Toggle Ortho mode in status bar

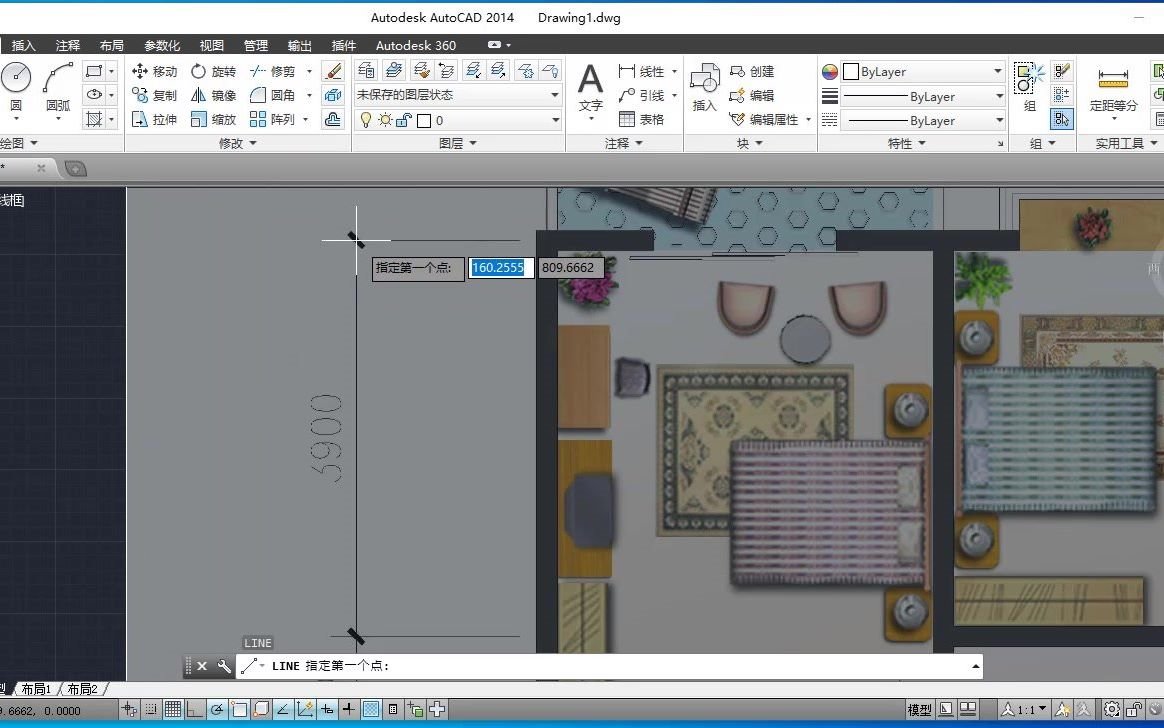point(195,709)
